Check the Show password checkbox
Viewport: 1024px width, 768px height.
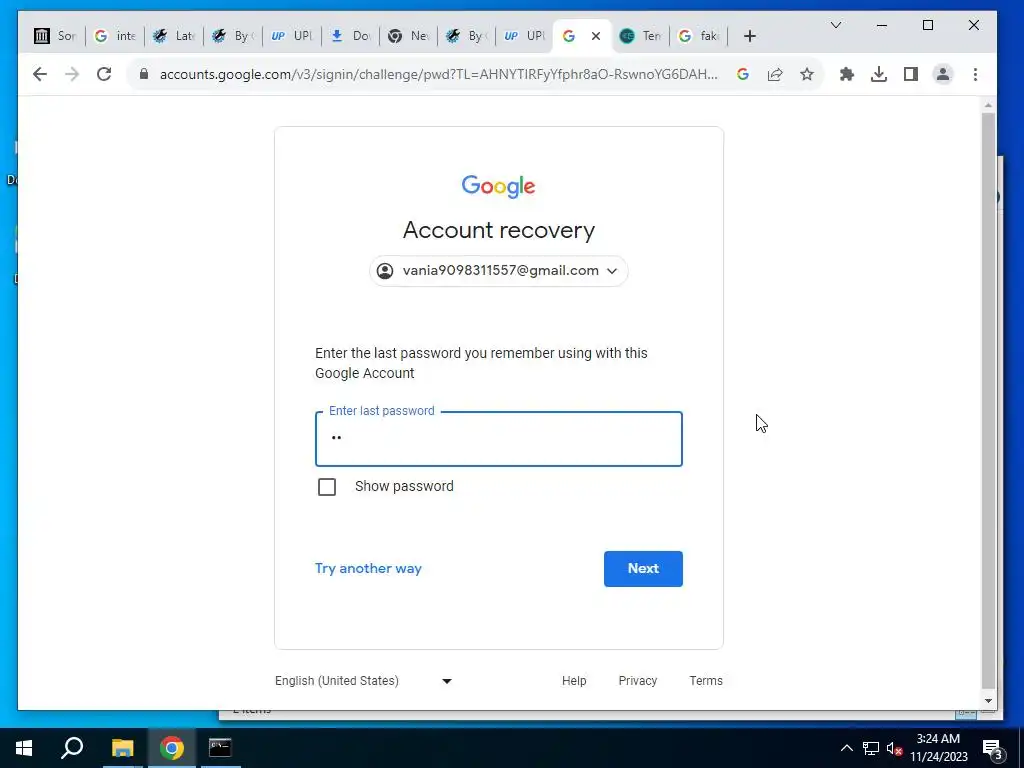point(327,487)
